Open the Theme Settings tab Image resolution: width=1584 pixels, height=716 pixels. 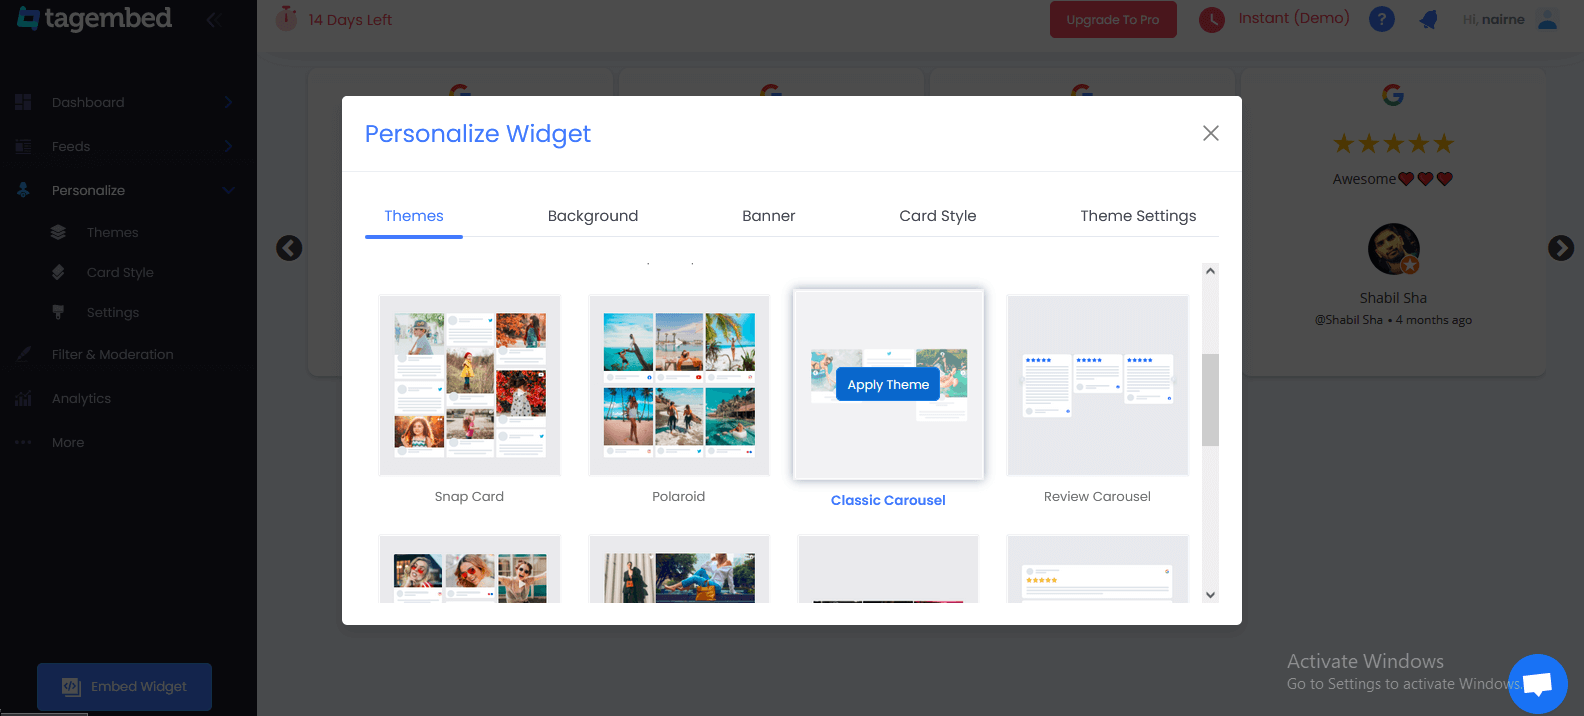1138,216
